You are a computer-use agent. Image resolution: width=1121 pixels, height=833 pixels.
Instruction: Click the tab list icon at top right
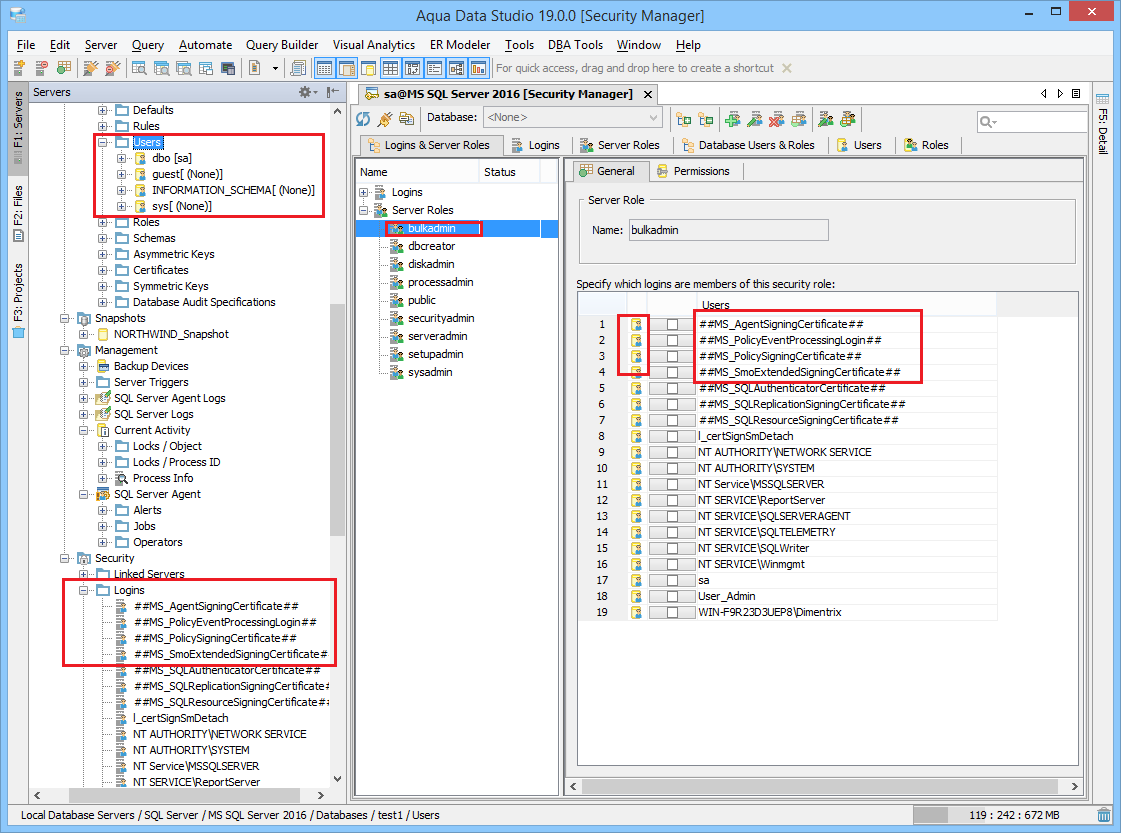(x=1076, y=94)
